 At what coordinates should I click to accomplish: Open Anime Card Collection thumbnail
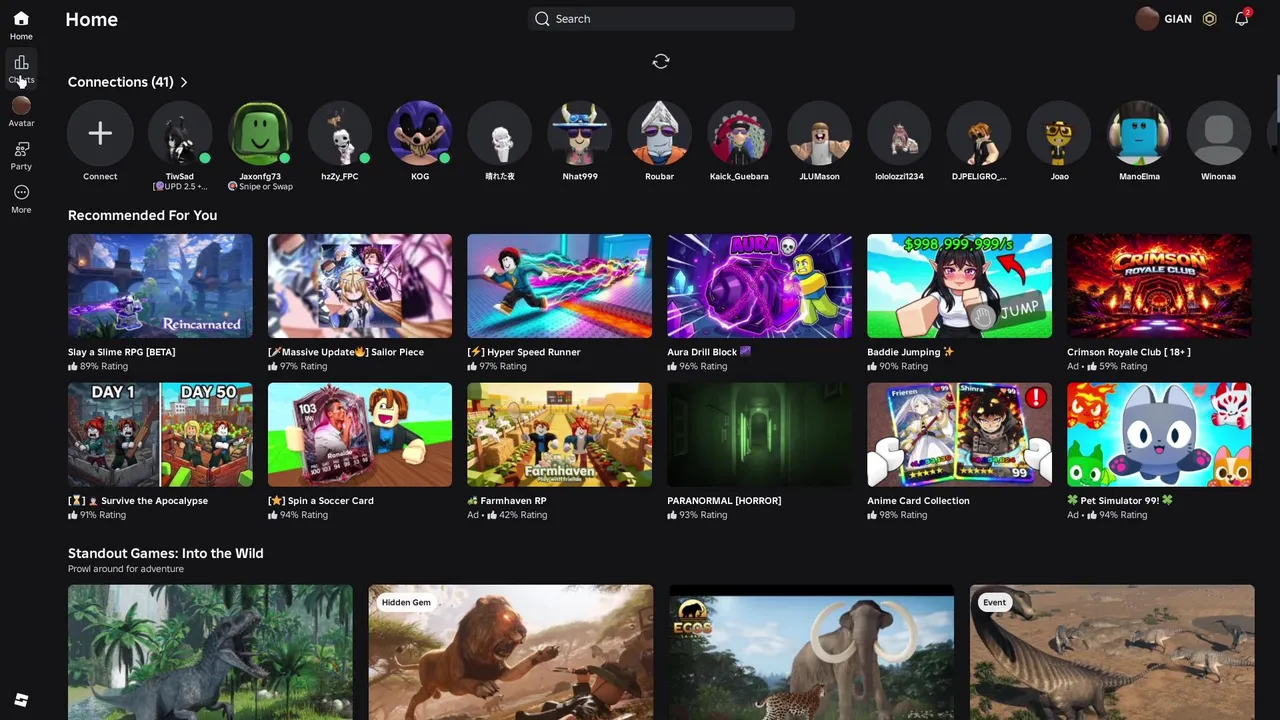point(959,435)
